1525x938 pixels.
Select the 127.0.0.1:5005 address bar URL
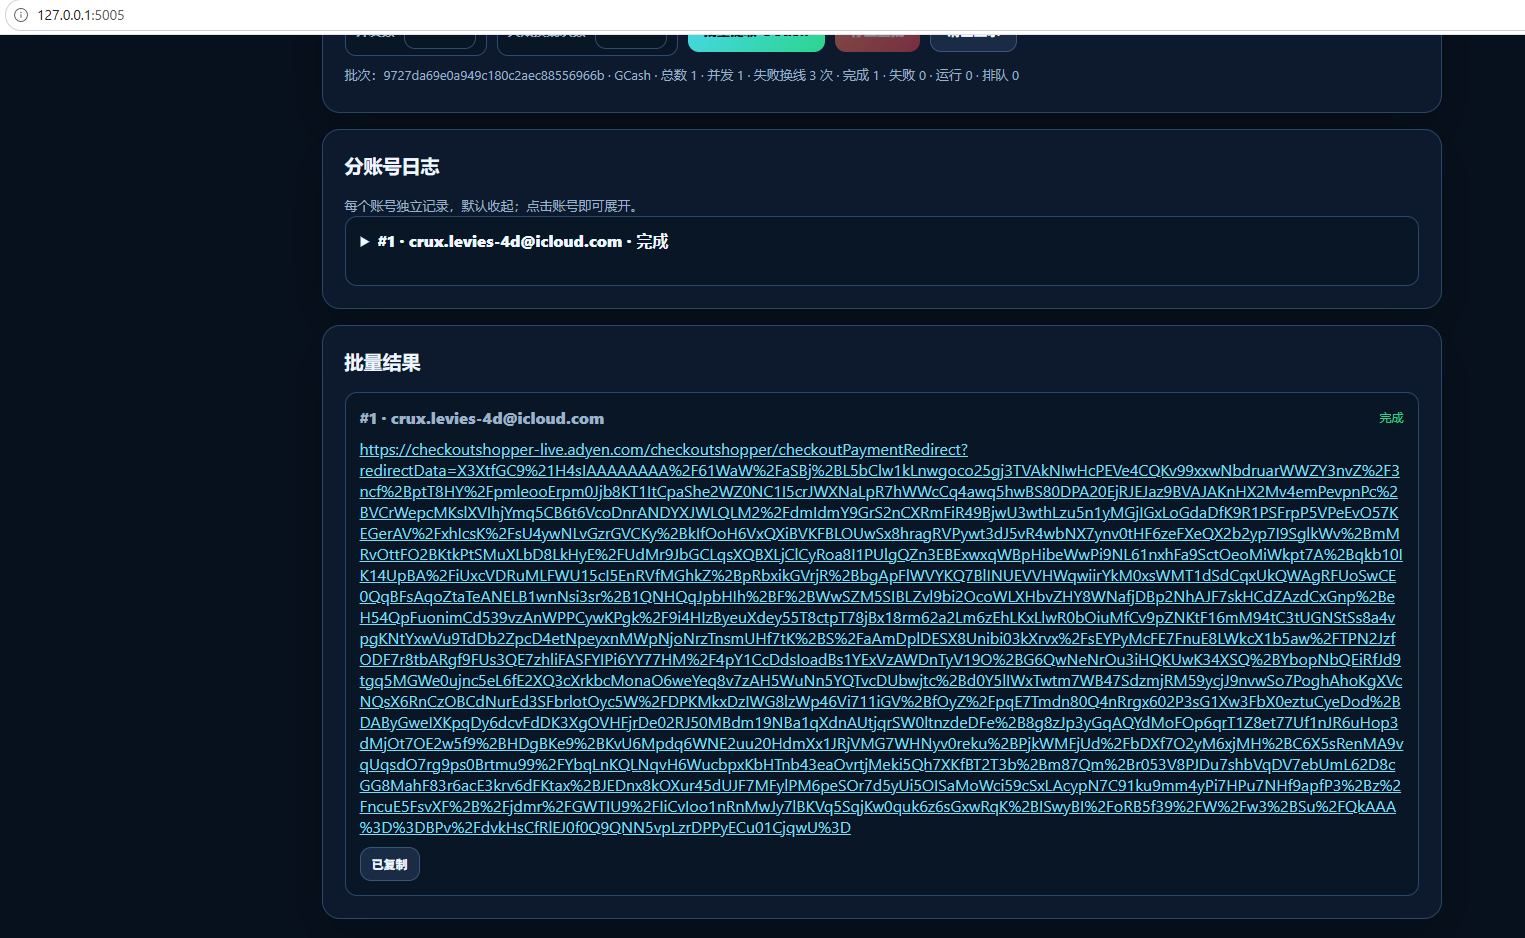pyautogui.click(x=81, y=15)
